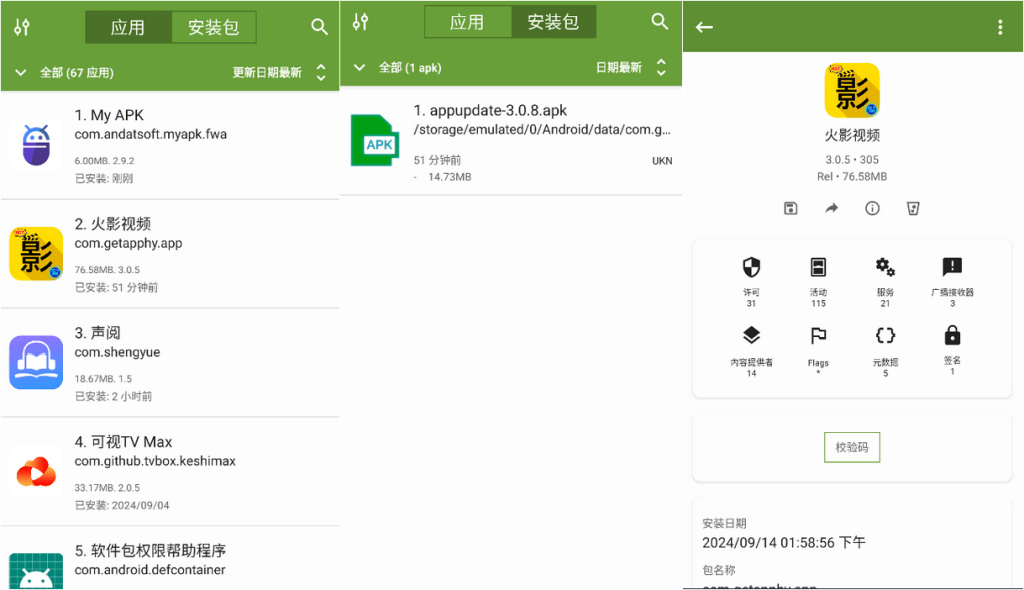
Task: Select the 安装包 tab in middle panel
Action: coord(553,22)
